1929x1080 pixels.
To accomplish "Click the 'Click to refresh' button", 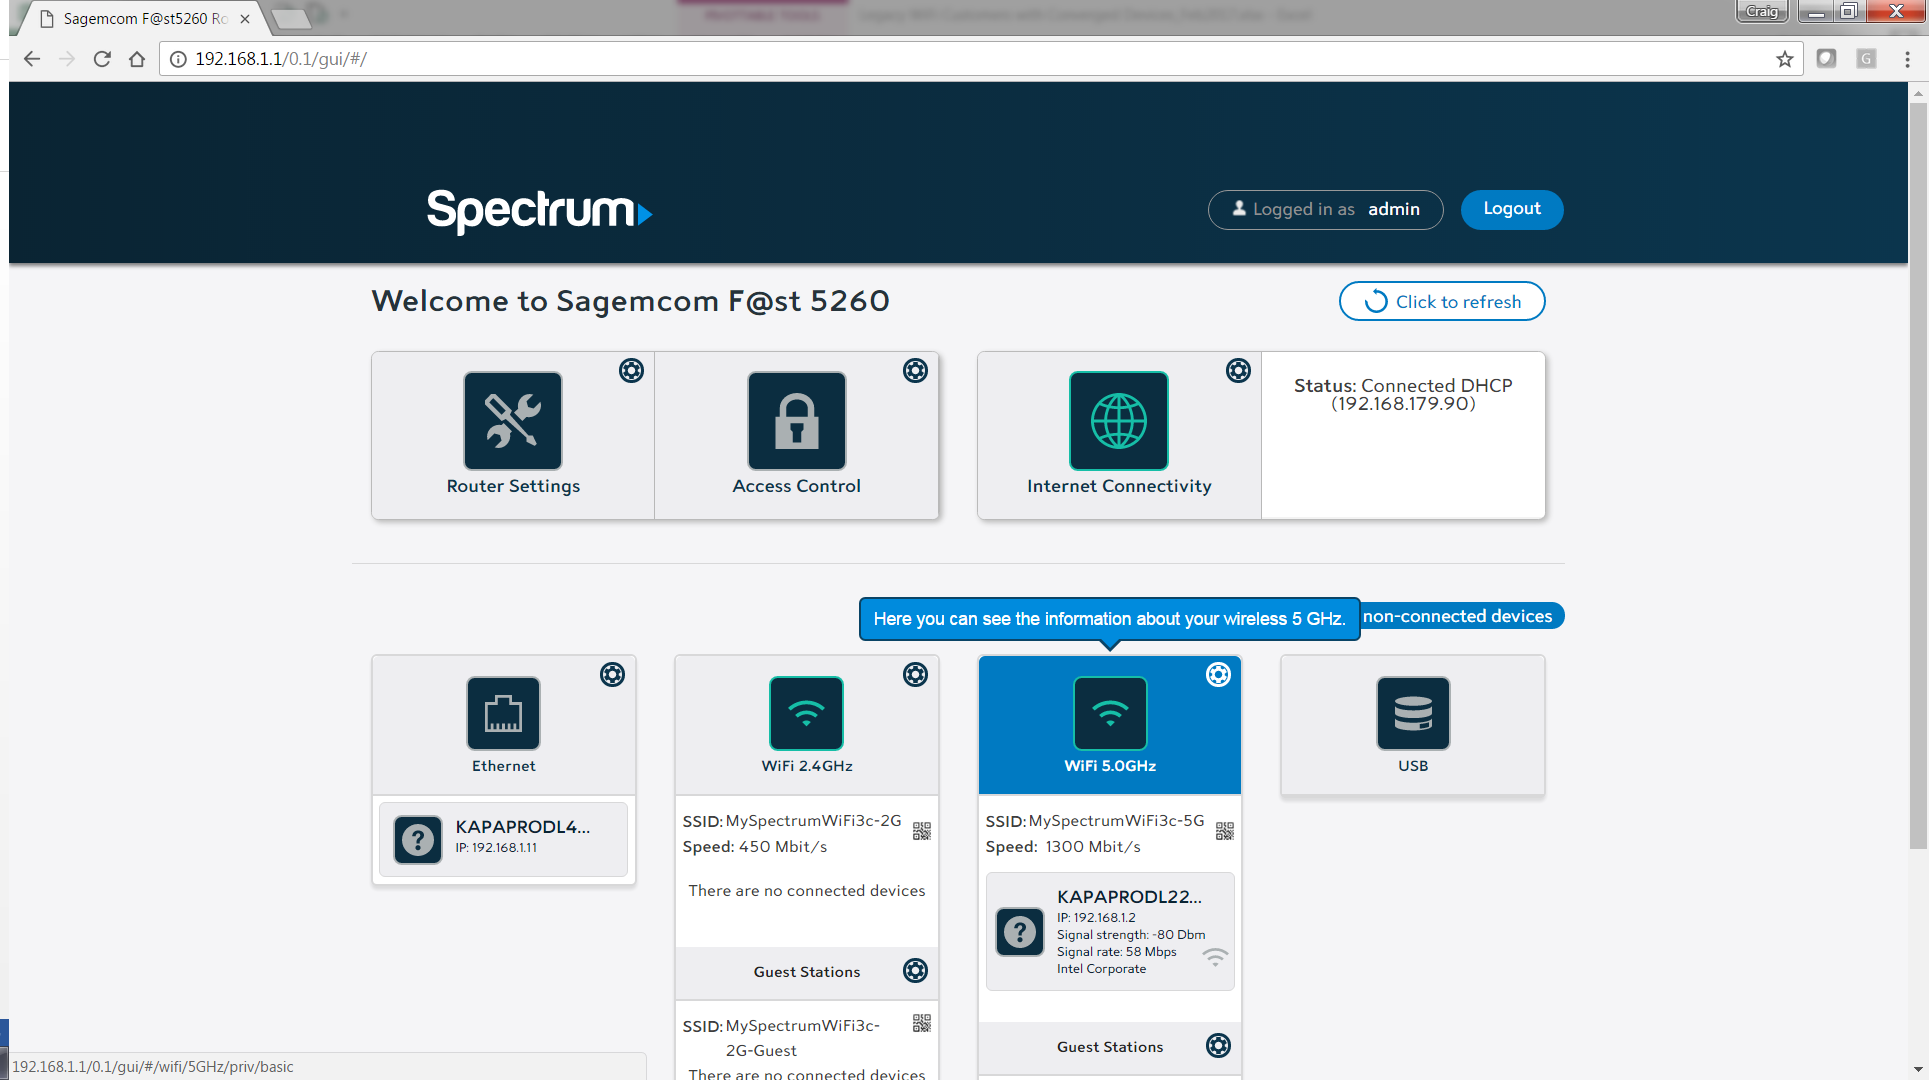I will pos(1442,301).
